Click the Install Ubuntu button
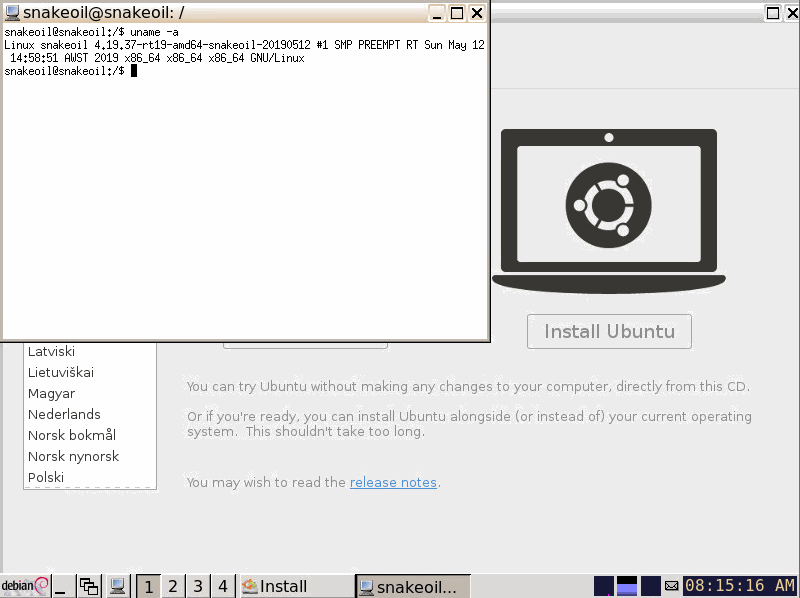 (609, 332)
